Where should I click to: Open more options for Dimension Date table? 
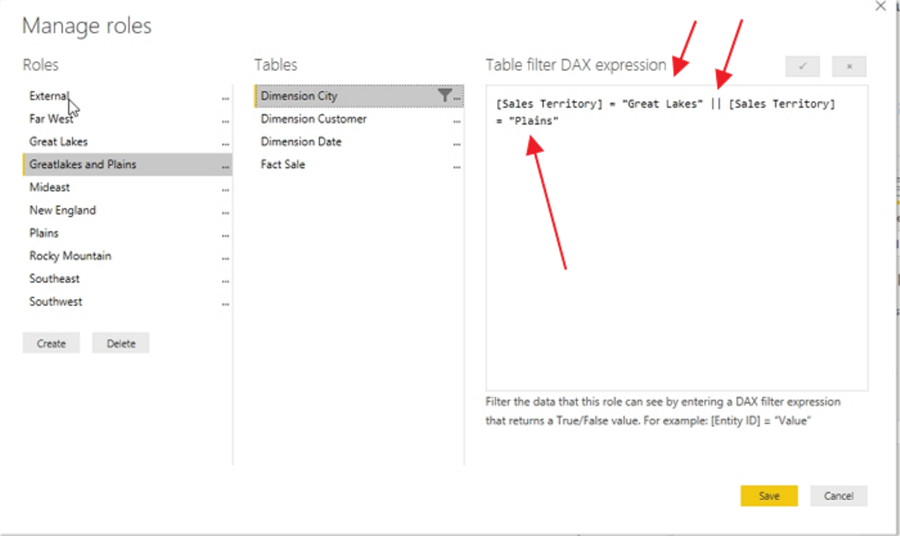(457, 144)
